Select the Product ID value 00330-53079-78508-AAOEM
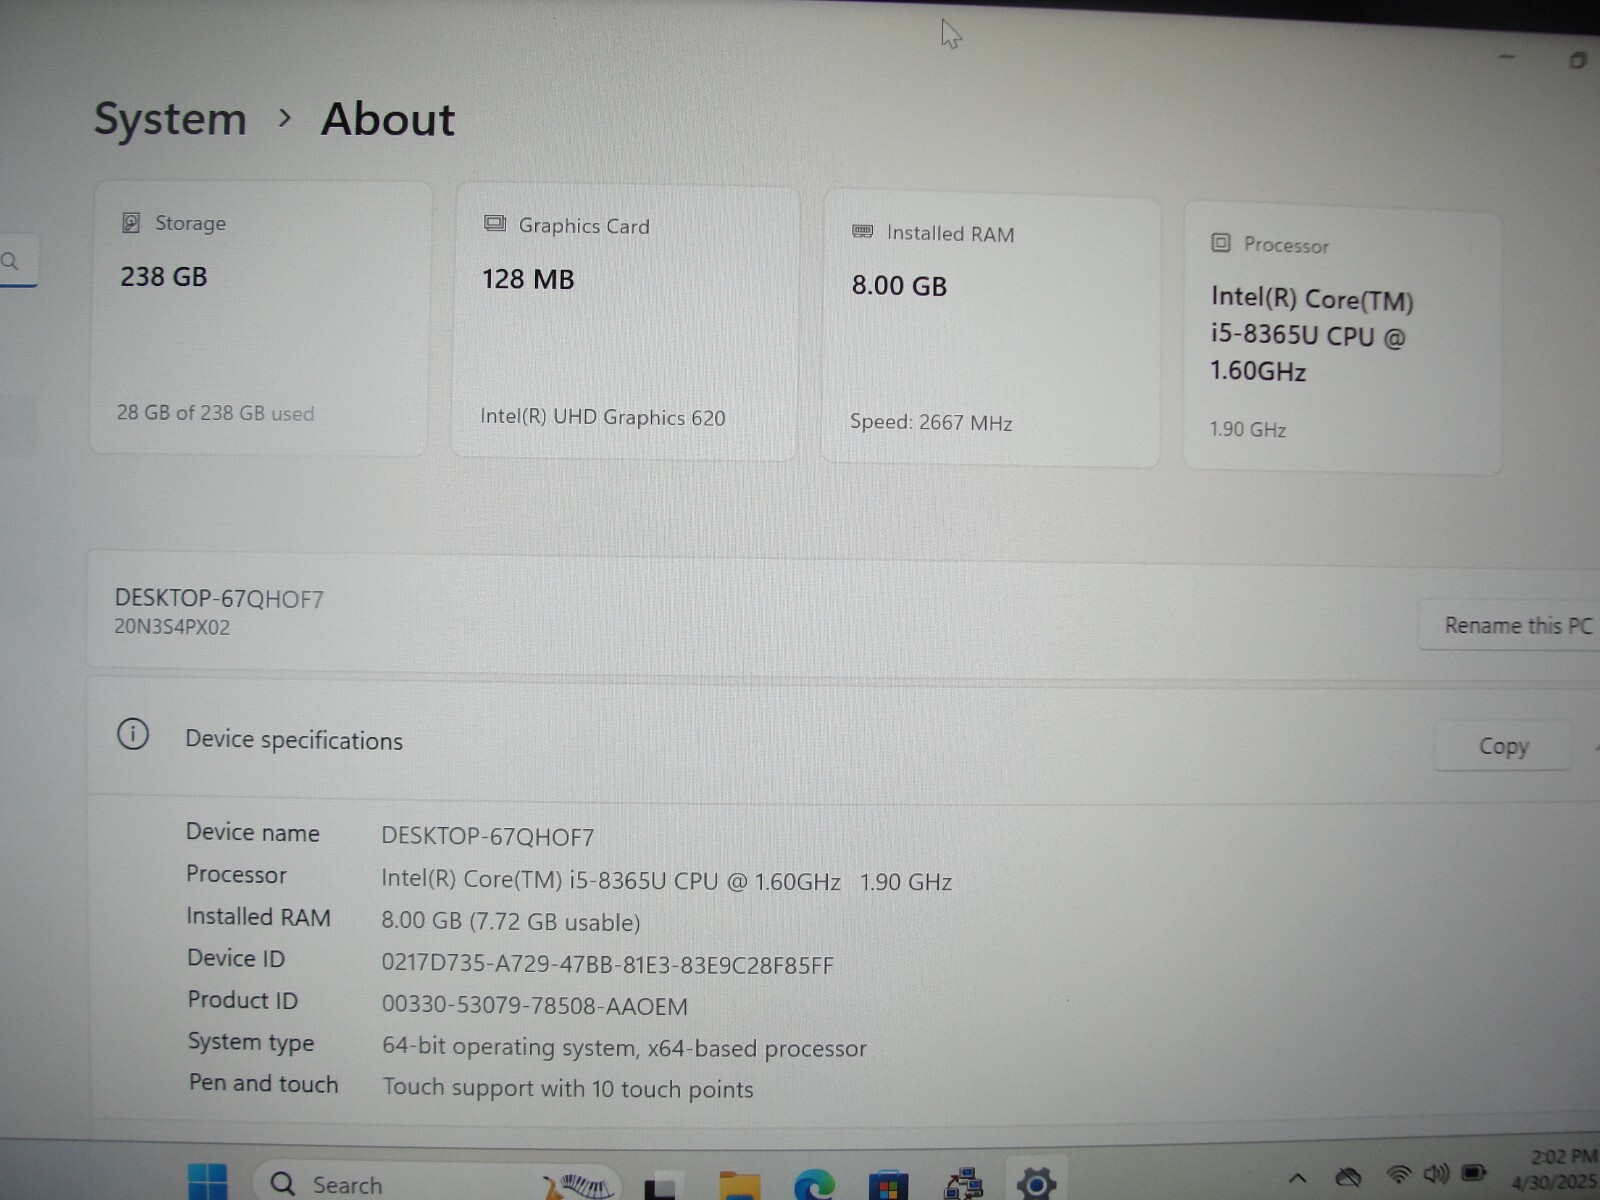1600x1200 pixels. [534, 1006]
